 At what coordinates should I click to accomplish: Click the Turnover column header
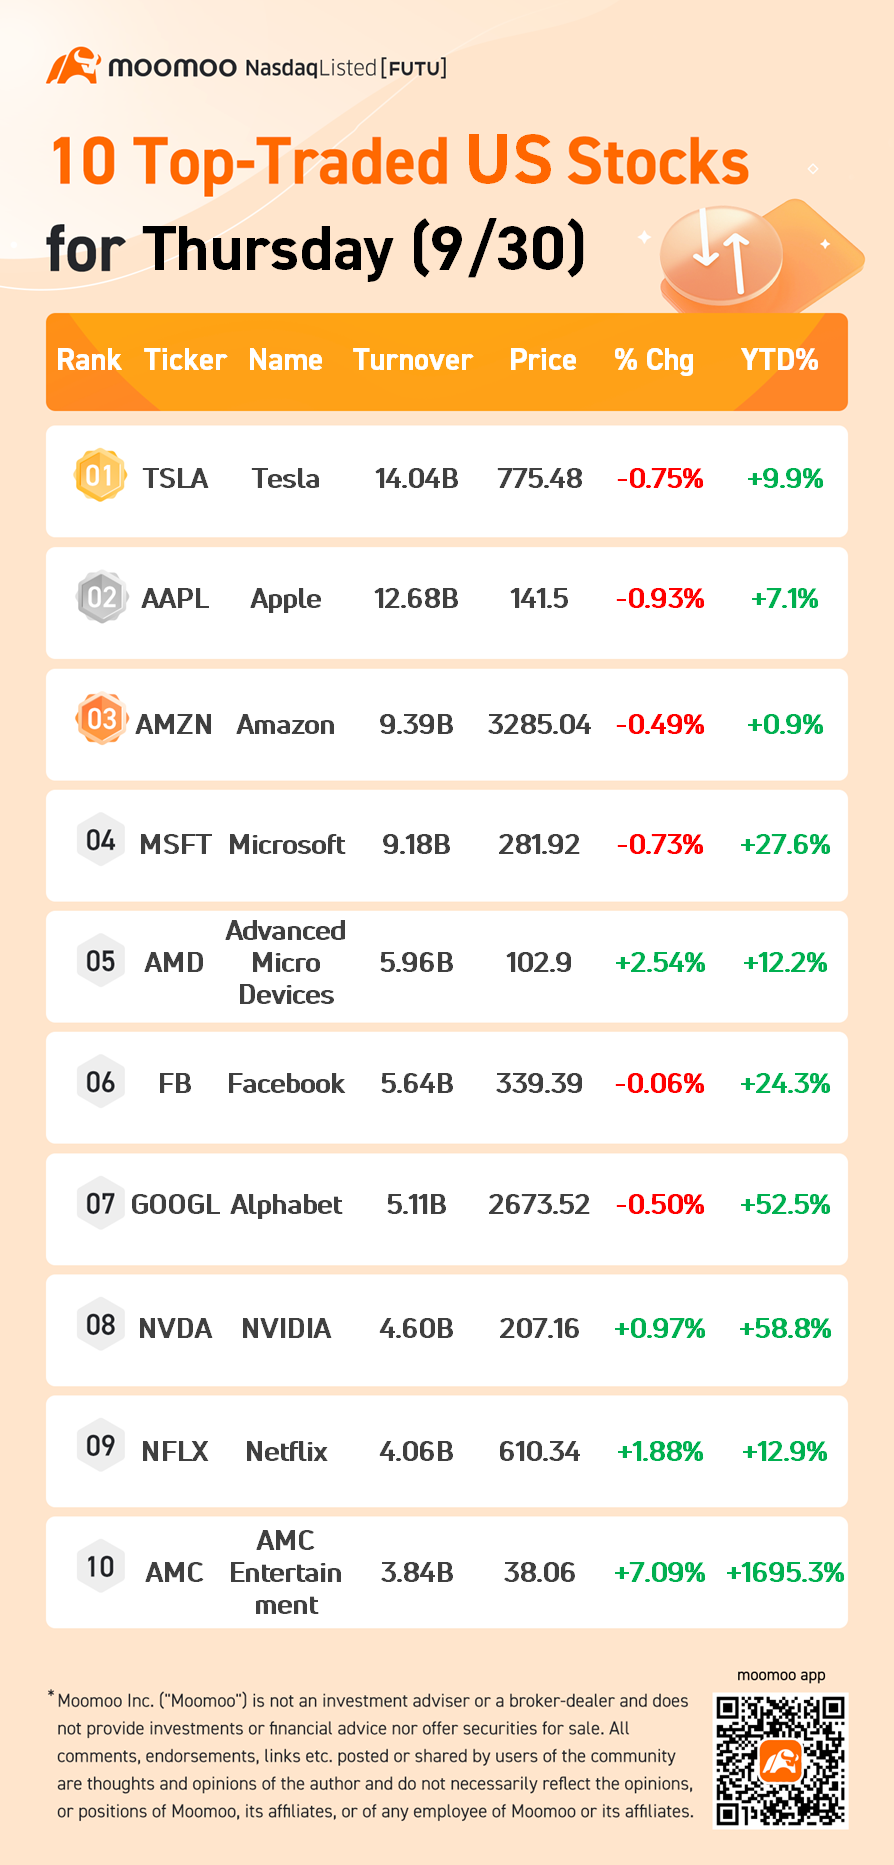[413, 360]
